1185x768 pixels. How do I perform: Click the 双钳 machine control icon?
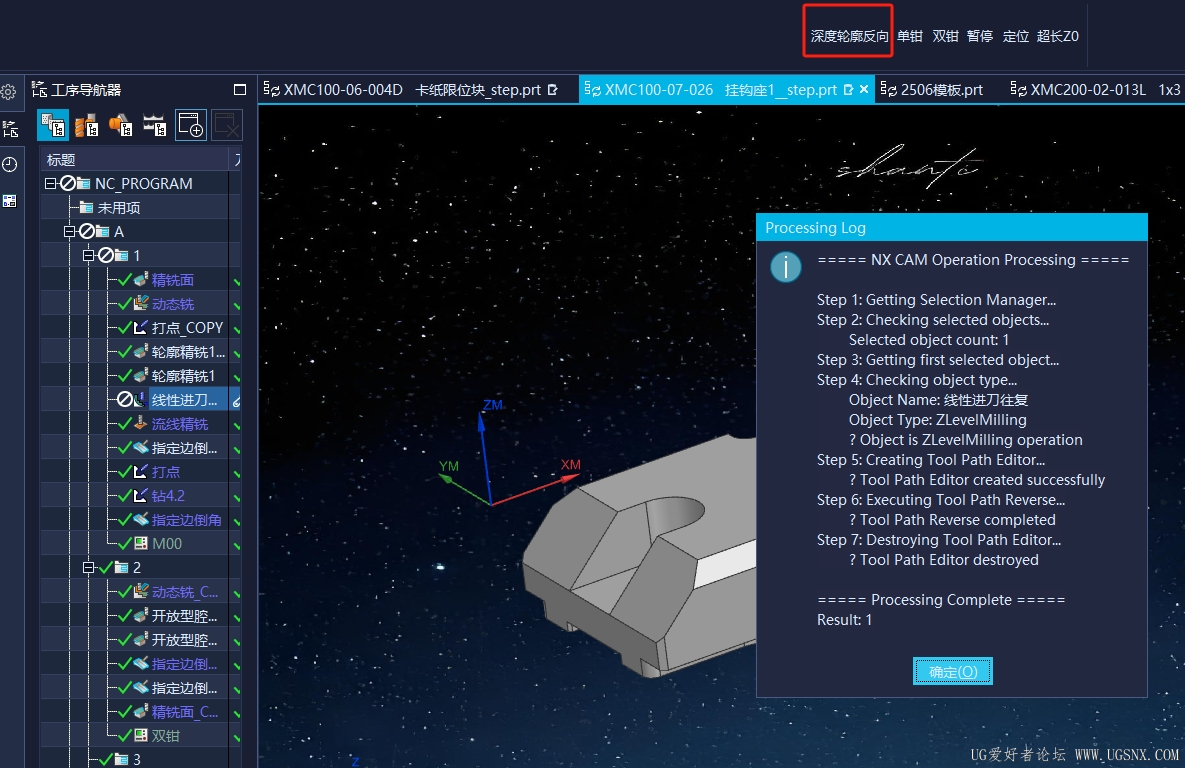click(x=141, y=735)
